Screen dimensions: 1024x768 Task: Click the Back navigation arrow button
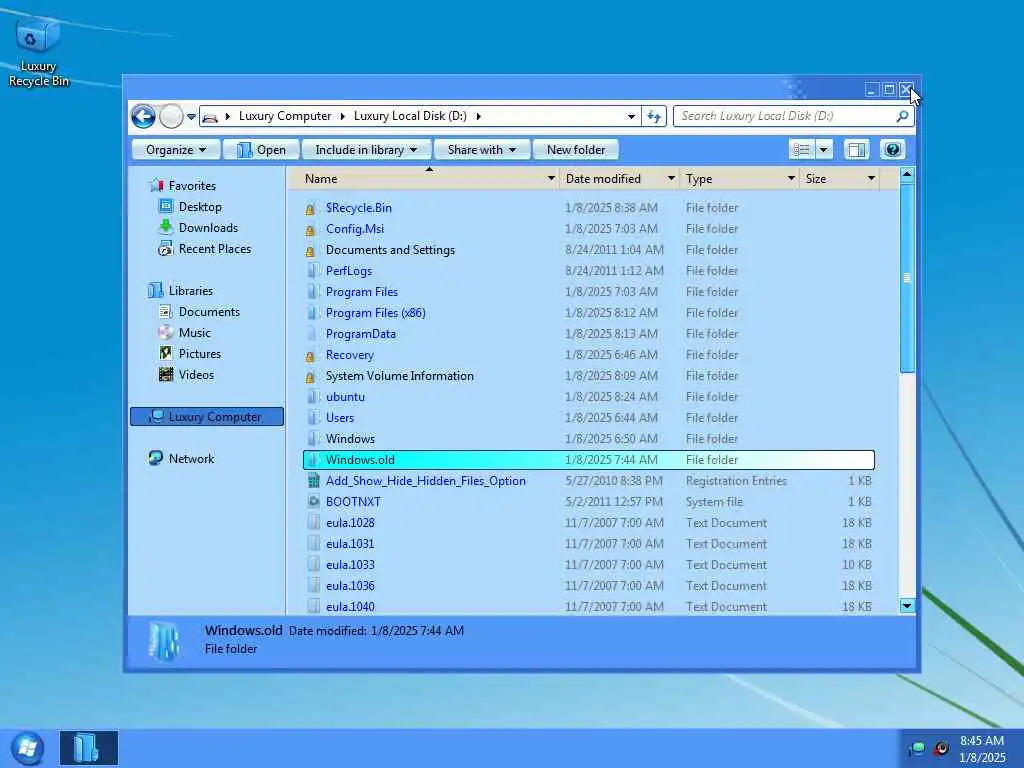coord(143,116)
